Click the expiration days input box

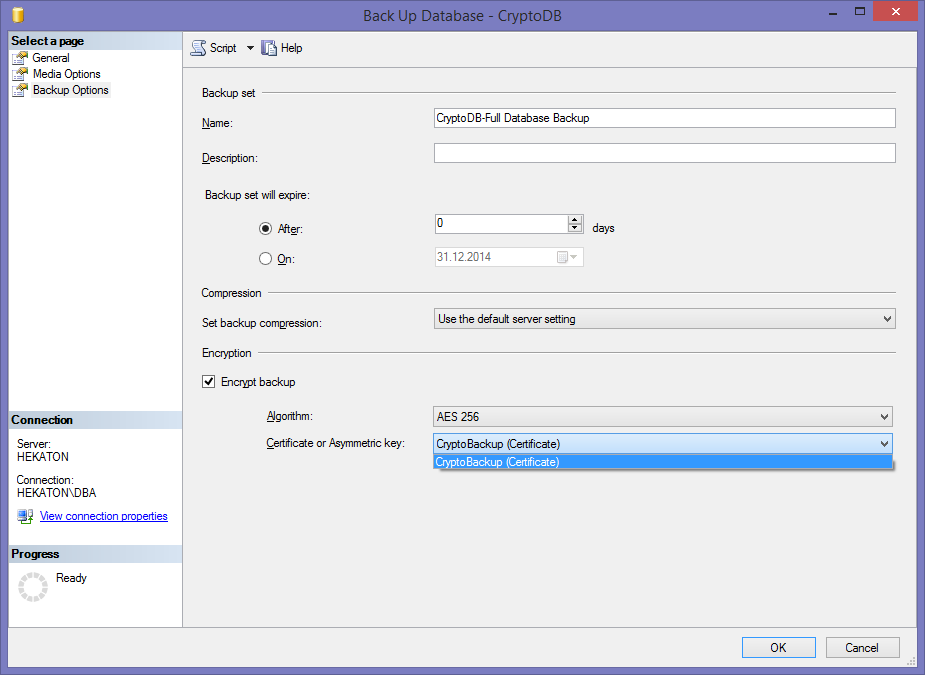coord(501,224)
